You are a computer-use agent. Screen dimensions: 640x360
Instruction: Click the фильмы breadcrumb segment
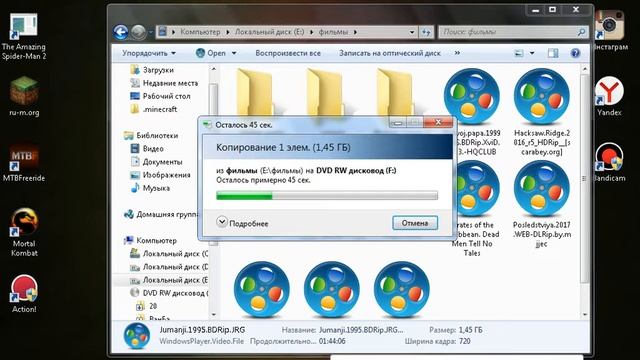[x=333, y=32]
